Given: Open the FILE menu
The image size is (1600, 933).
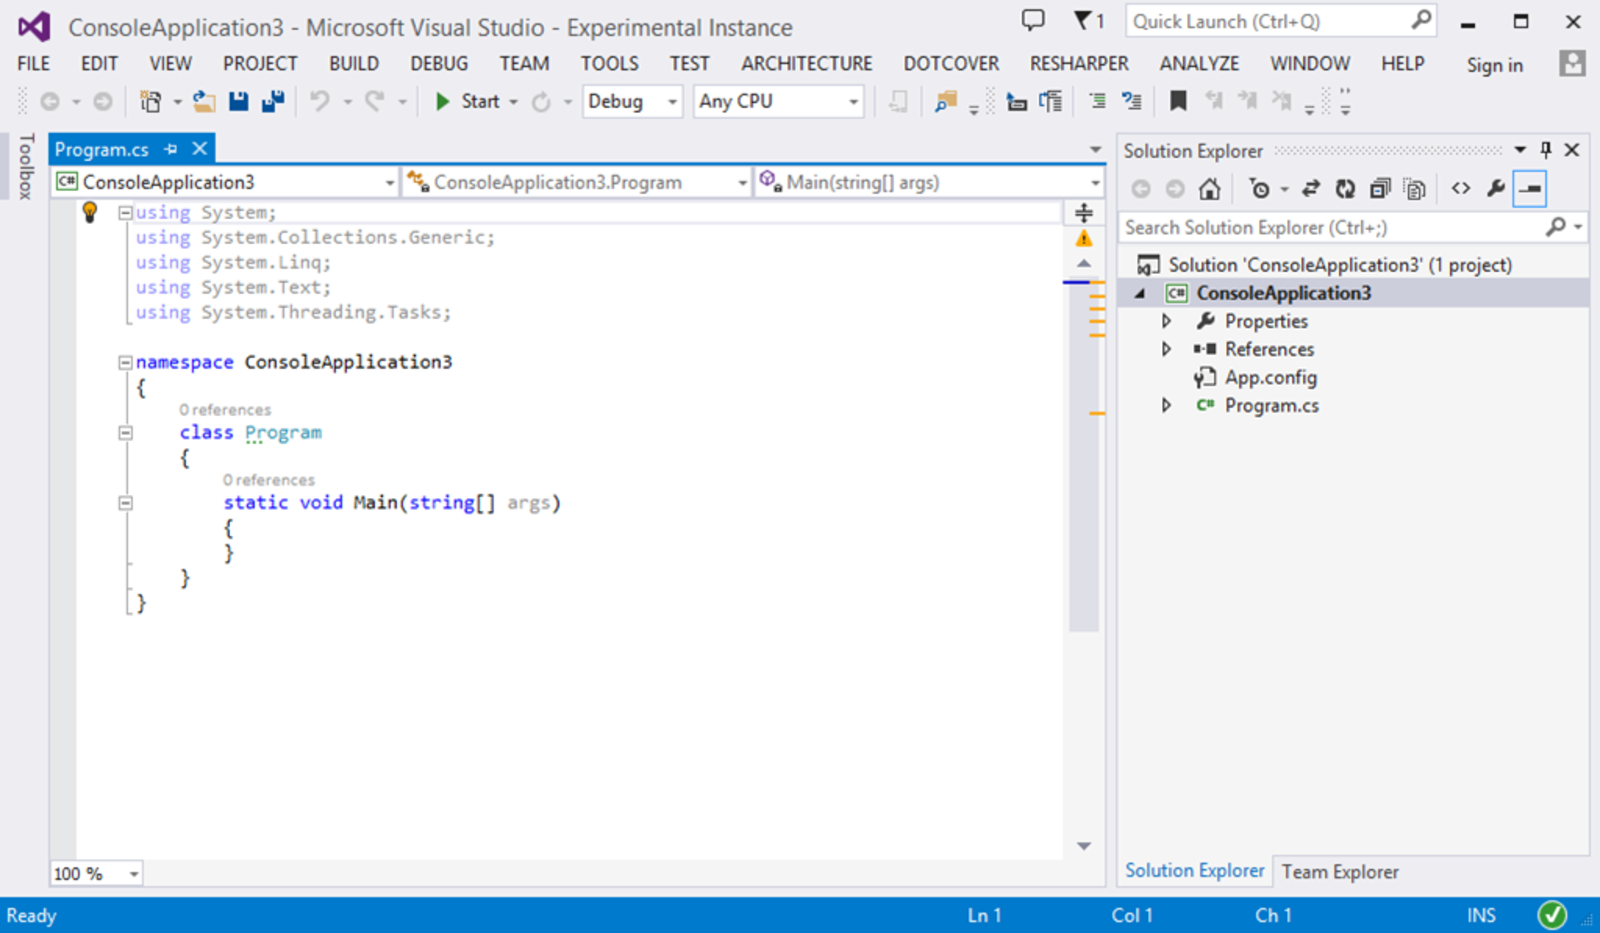Looking at the screenshot, I should 33,63.
